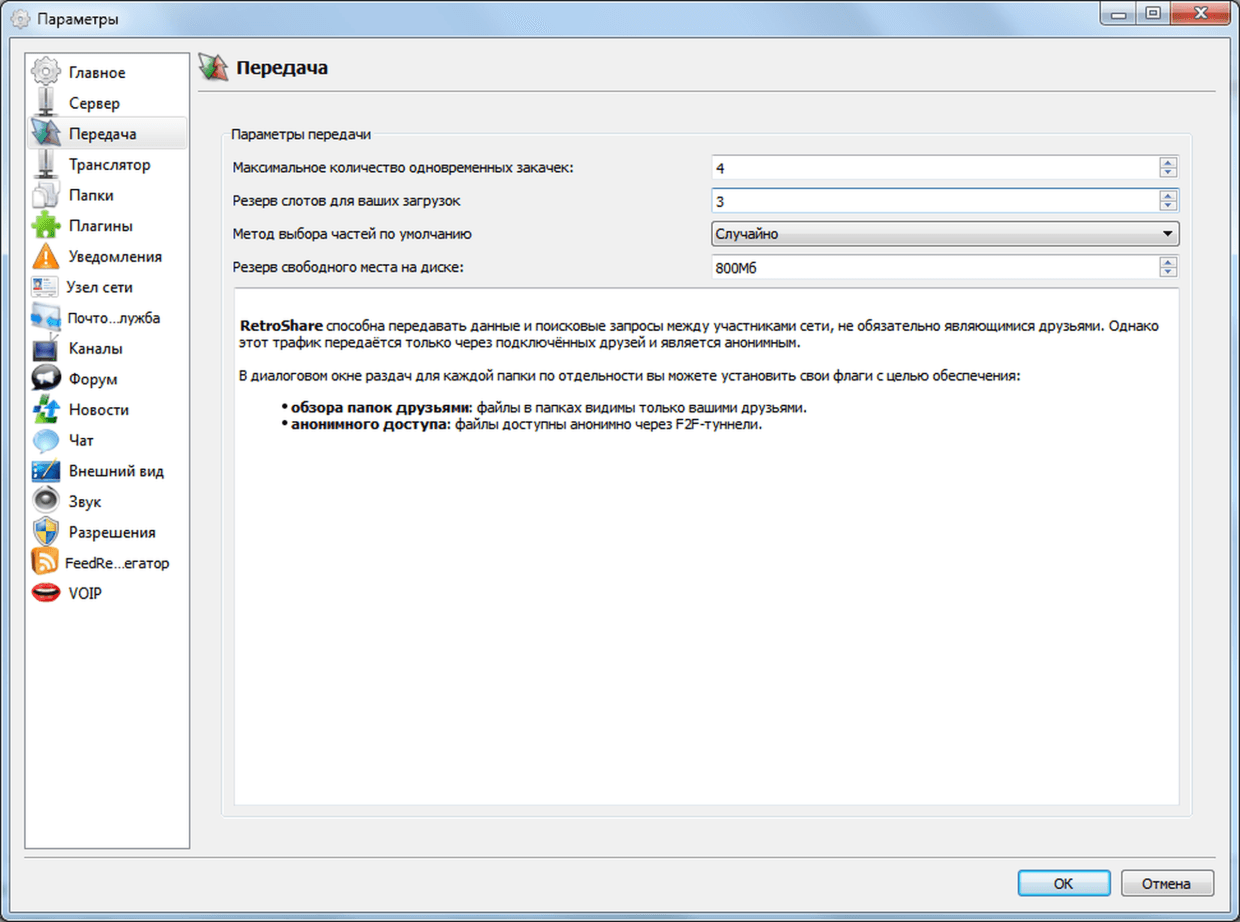Increase maximum simultaneous downloads value
Screen dimensions: 1240x922
(x=1168, y=163)
